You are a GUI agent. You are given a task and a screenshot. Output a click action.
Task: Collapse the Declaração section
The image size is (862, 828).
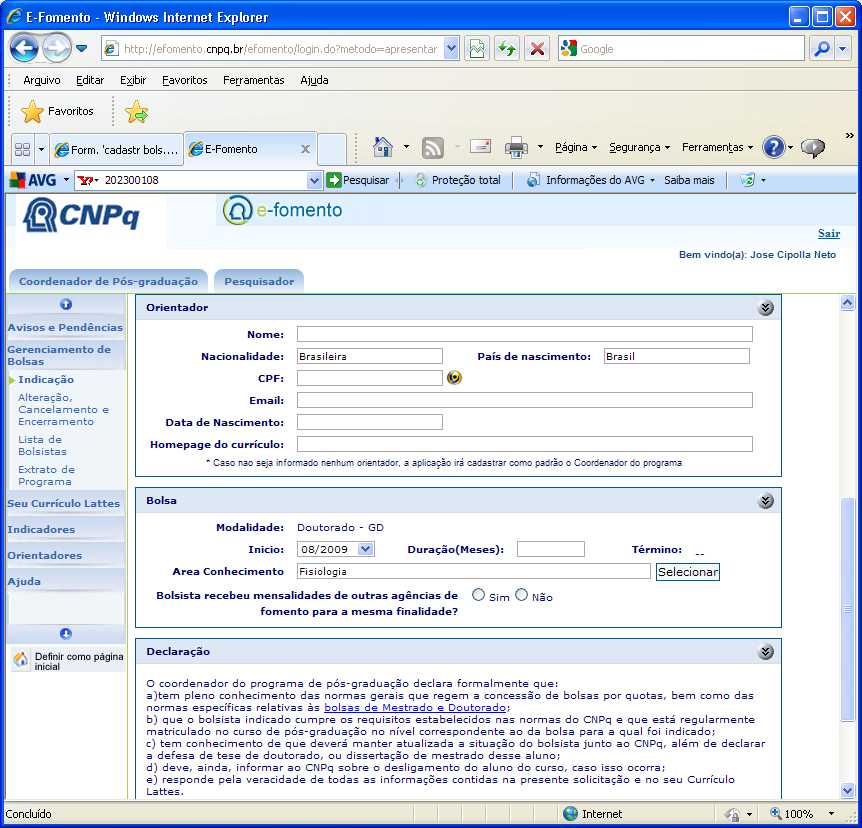(x=765, y=652)
